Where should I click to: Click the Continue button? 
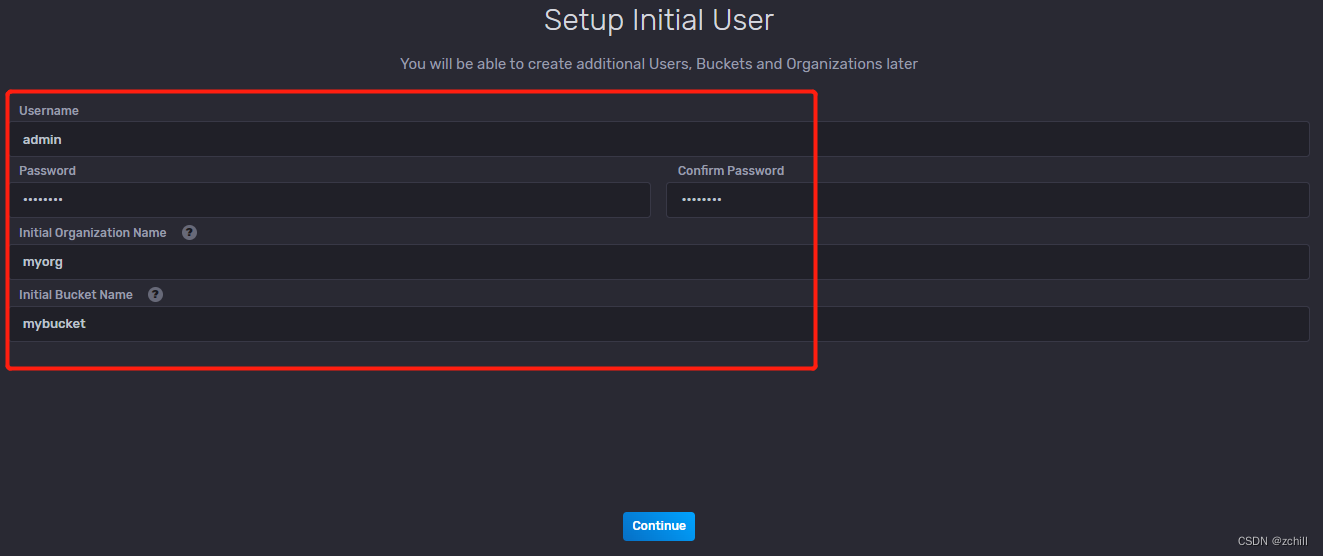pos(659,526)
